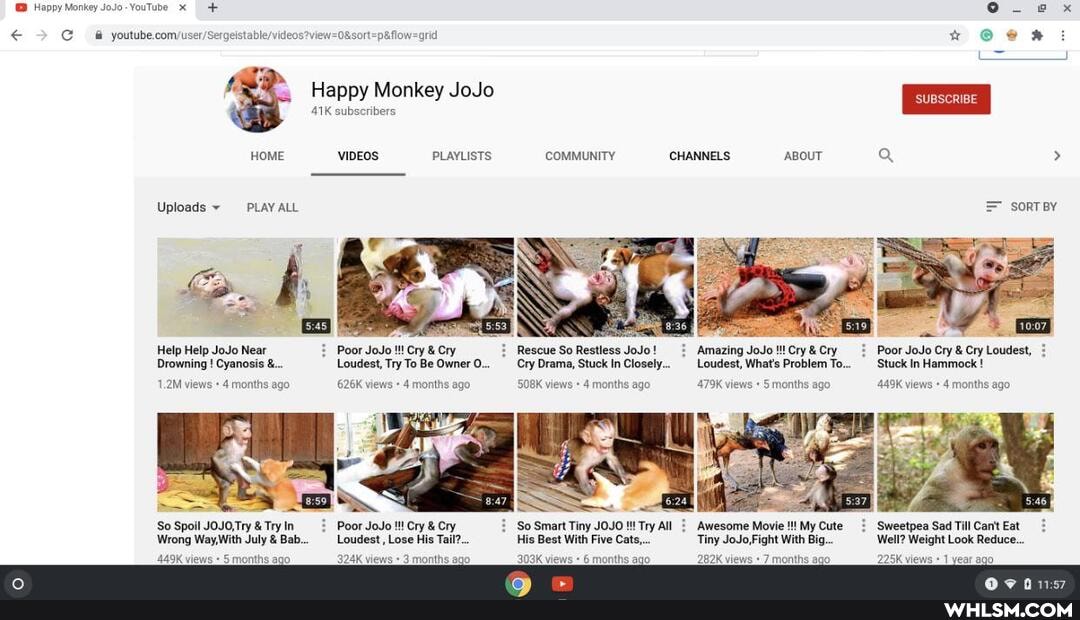Open options for Try To Be Owner video
1080x620 pixels.
click(503, 351)
